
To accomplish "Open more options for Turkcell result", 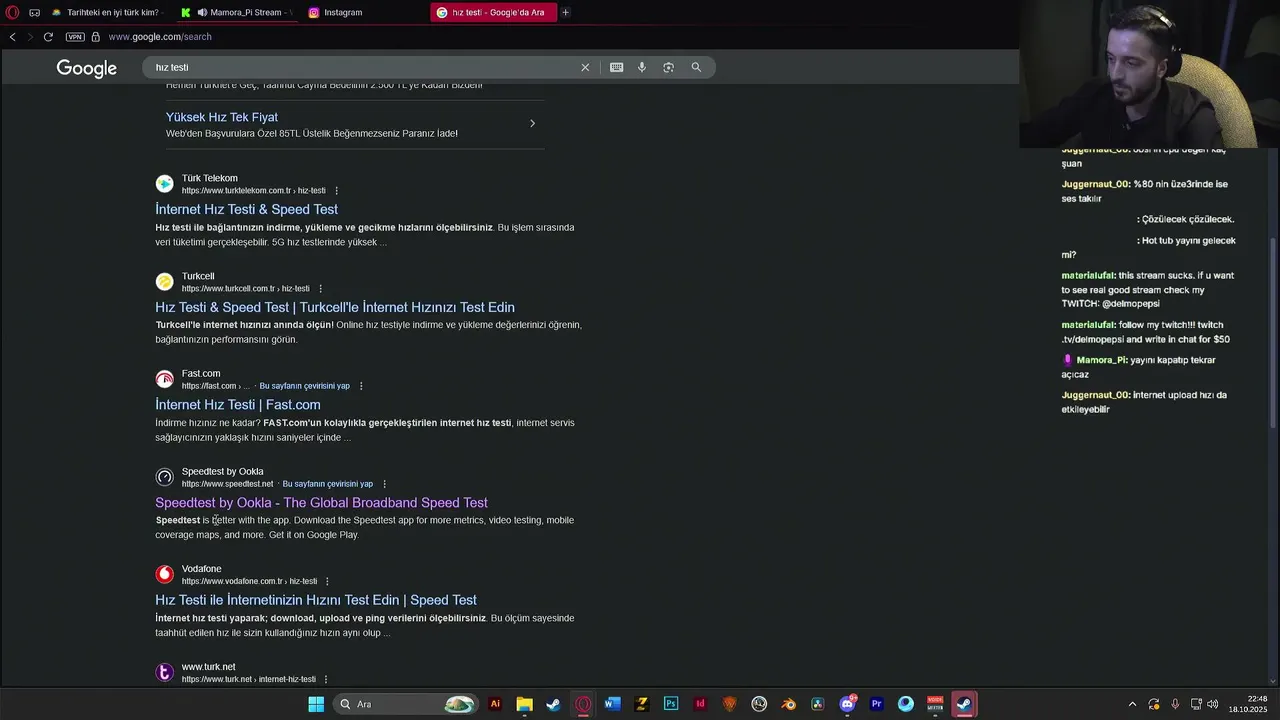I will pos(320,288).
